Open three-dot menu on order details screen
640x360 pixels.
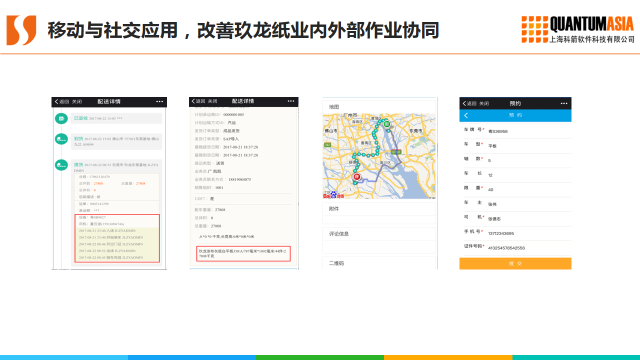coord(291,101)
